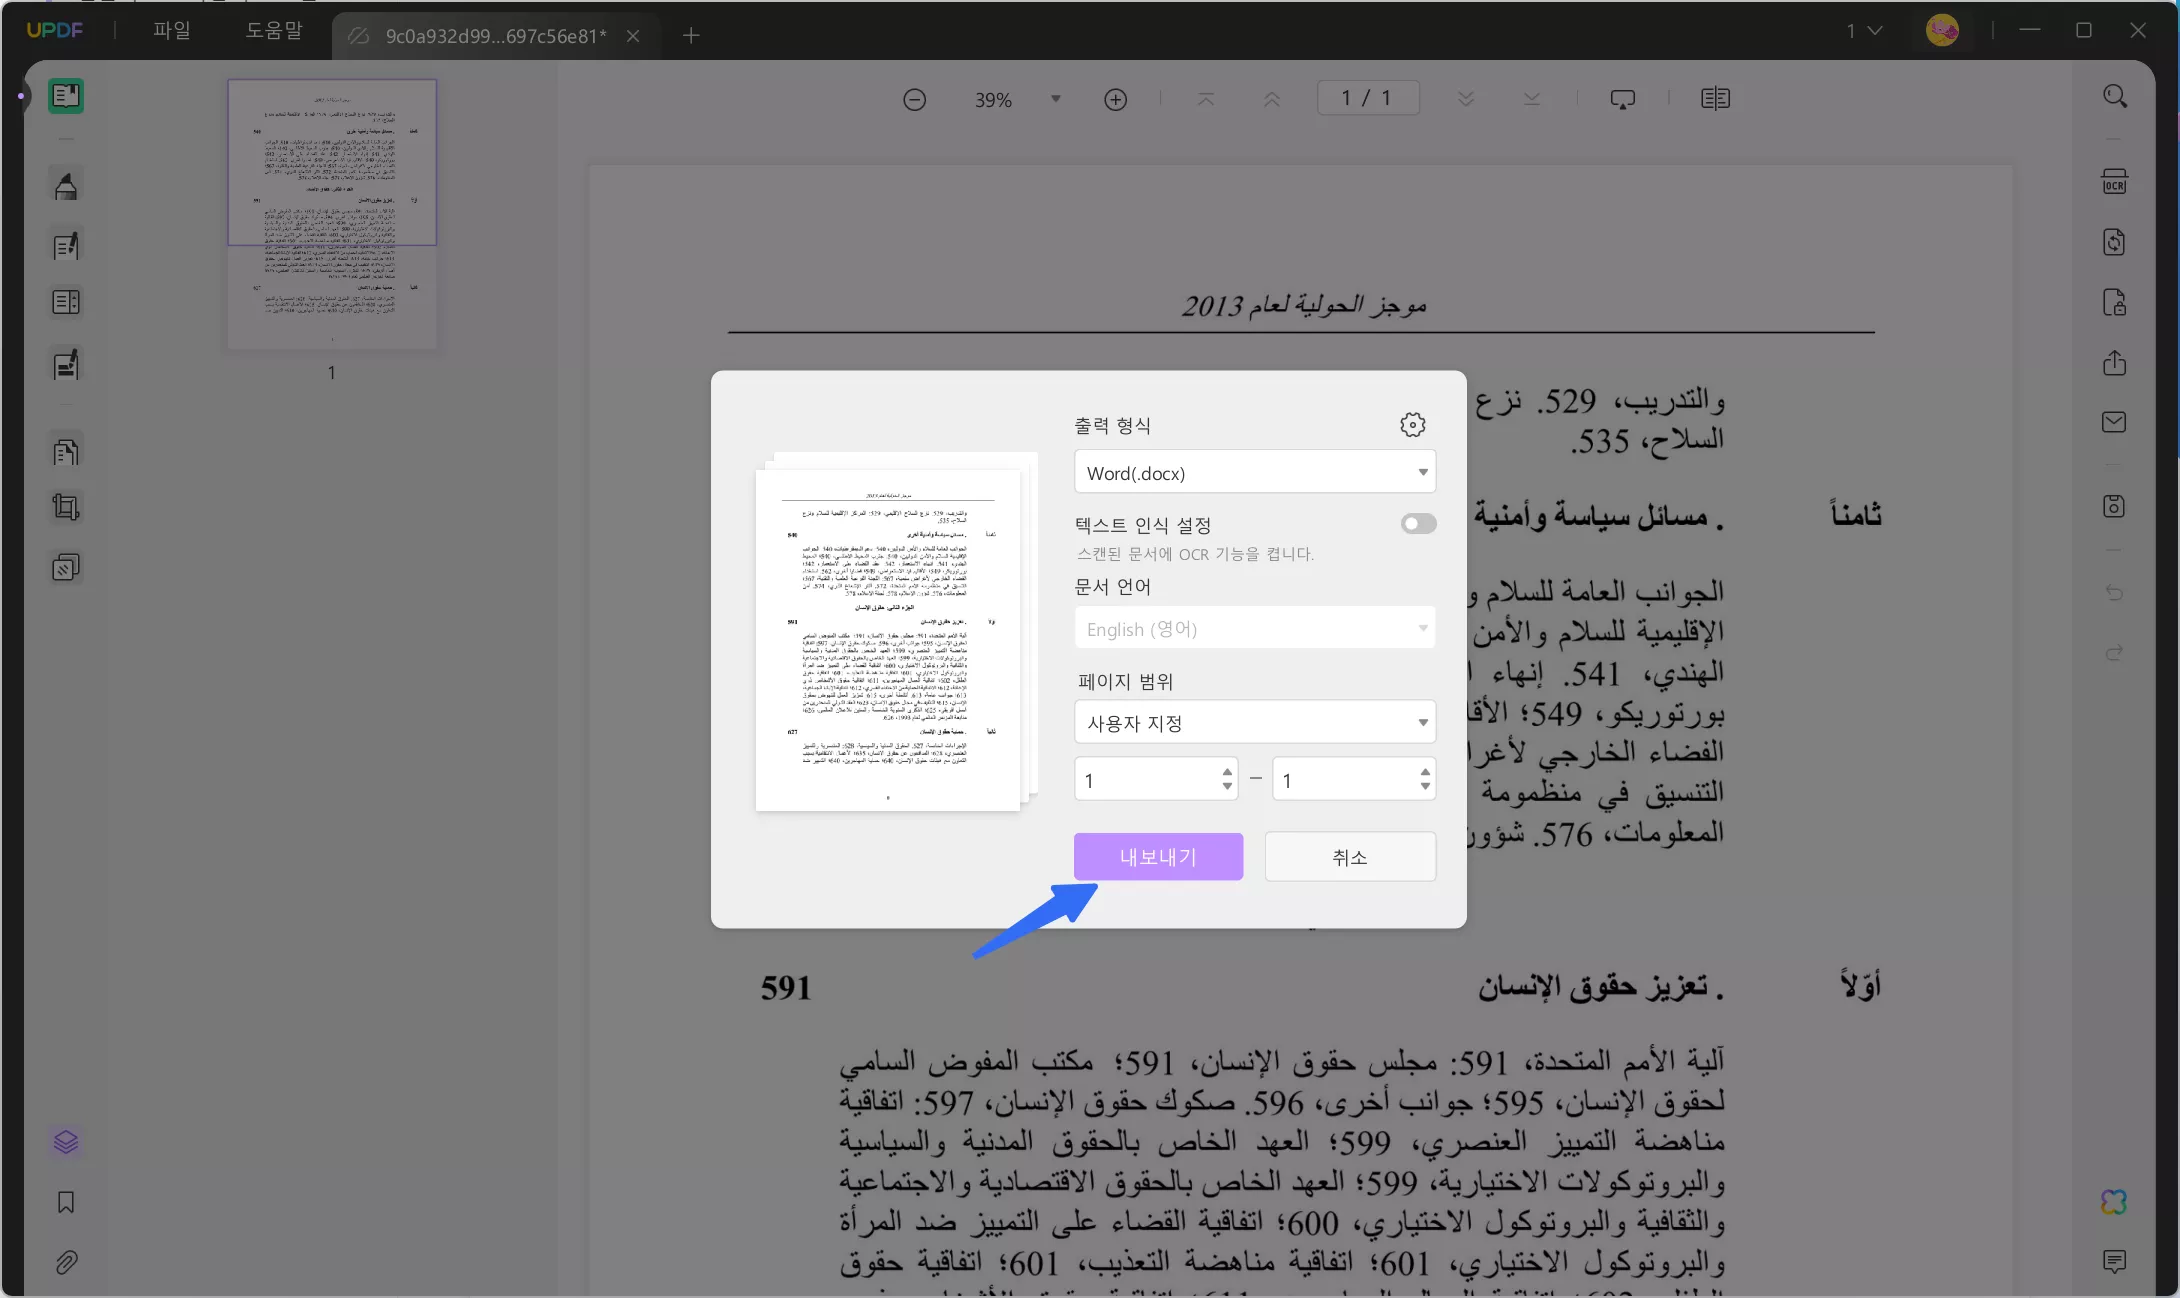Click the Undo icon in right sidebar
Screen dimensions: 2180x1298
2114,593
